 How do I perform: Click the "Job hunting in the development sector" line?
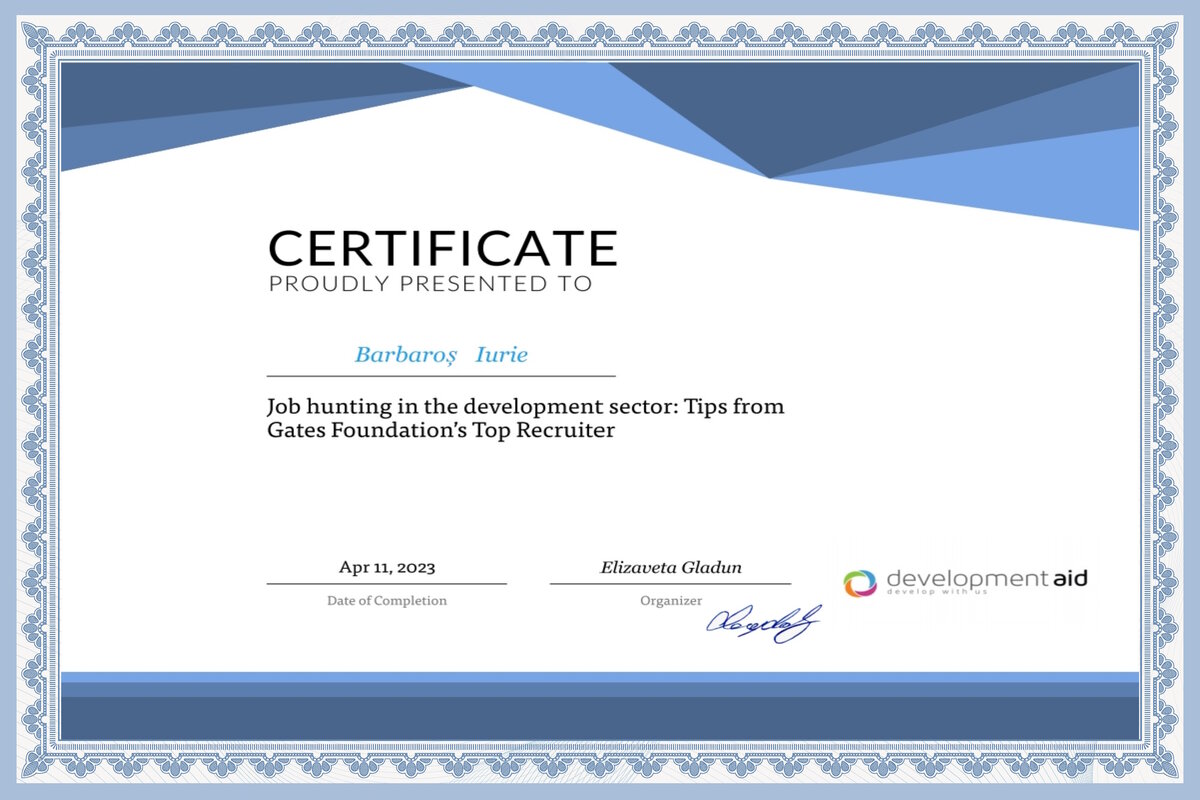click(x=525, y=407)
